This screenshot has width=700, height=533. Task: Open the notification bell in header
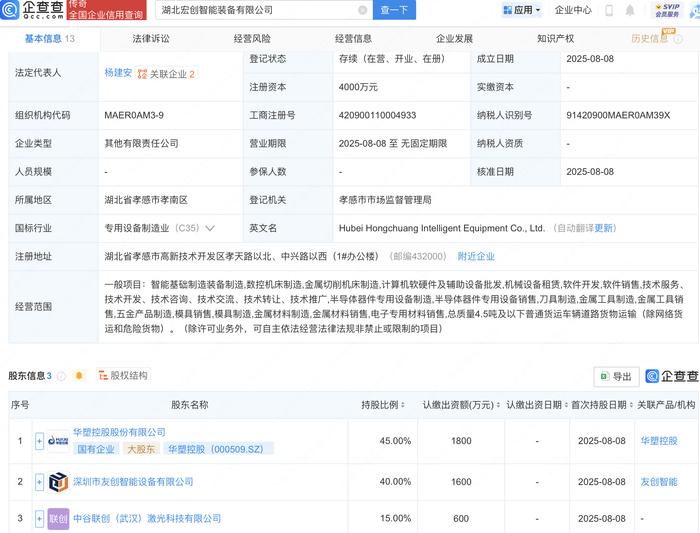[629, 10]
